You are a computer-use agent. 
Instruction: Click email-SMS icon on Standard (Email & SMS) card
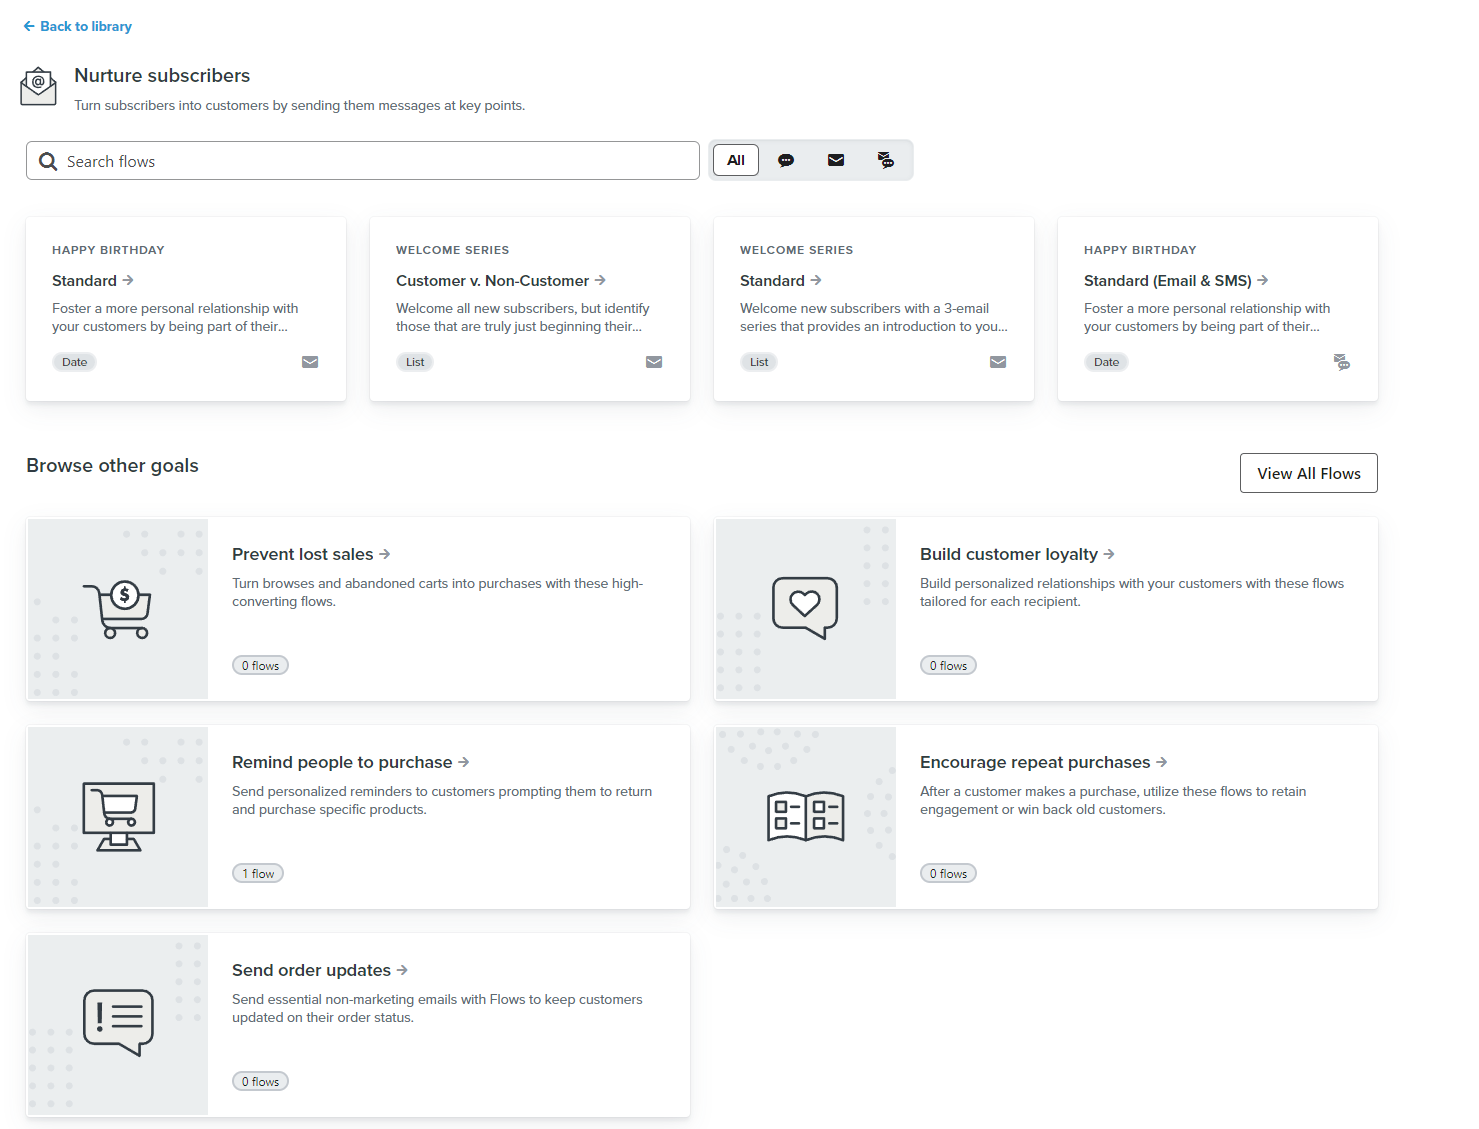pyautogui.click(x=1342, y=362)
